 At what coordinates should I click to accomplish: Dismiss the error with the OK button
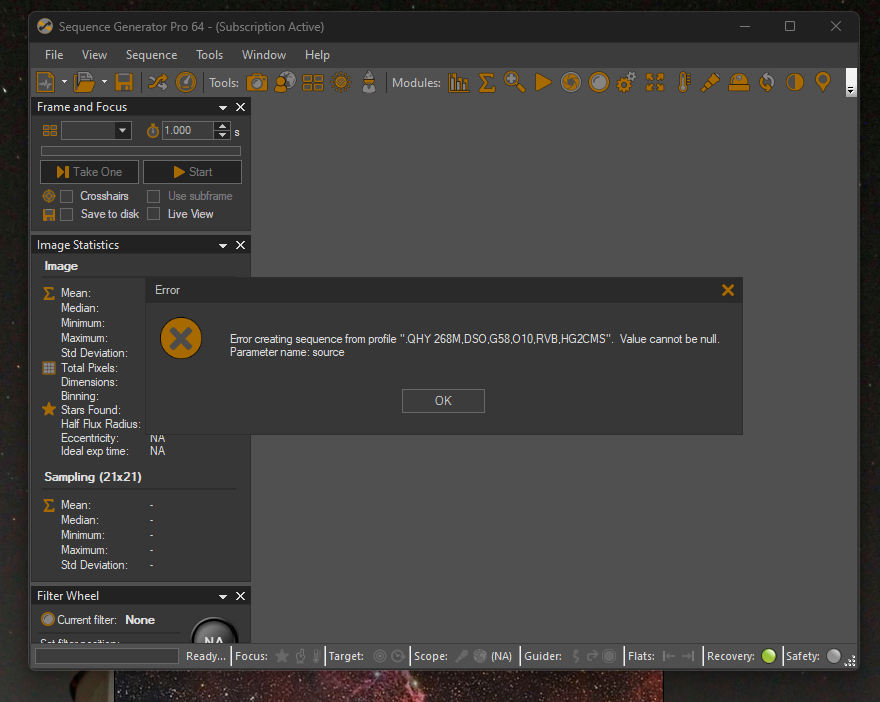point(443,401)
